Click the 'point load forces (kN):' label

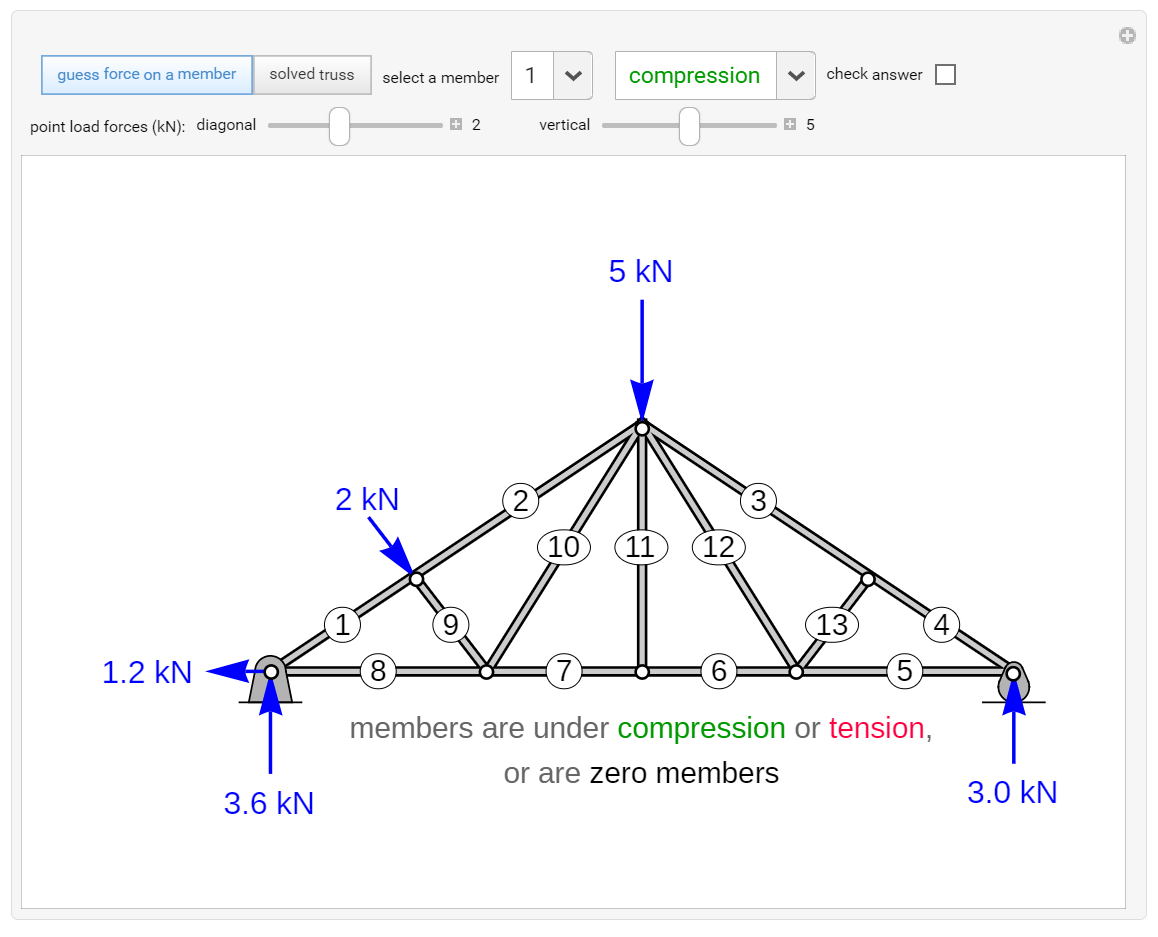pyautogui.click(x=108, y=127)
